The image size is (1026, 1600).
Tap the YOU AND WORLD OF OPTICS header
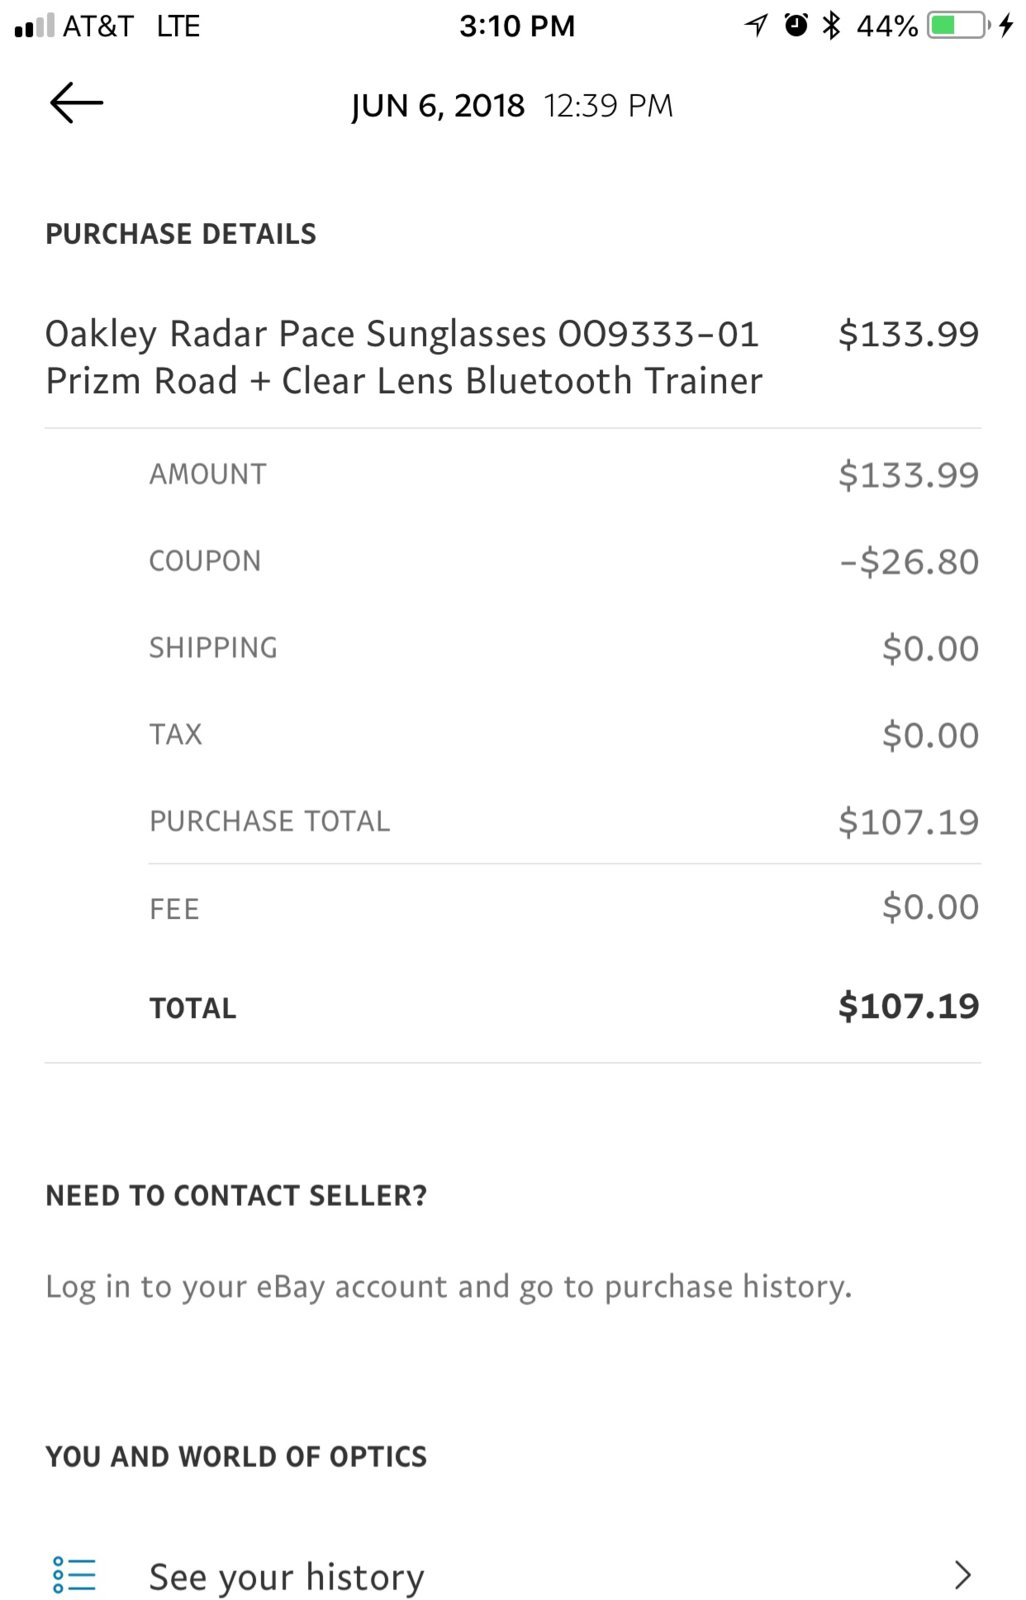tap(234, 1456)
